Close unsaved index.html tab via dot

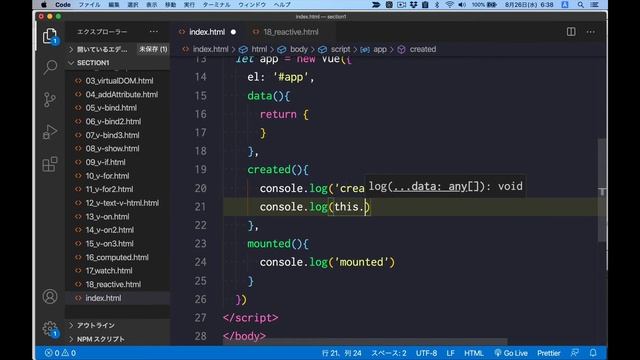(233, 32)
